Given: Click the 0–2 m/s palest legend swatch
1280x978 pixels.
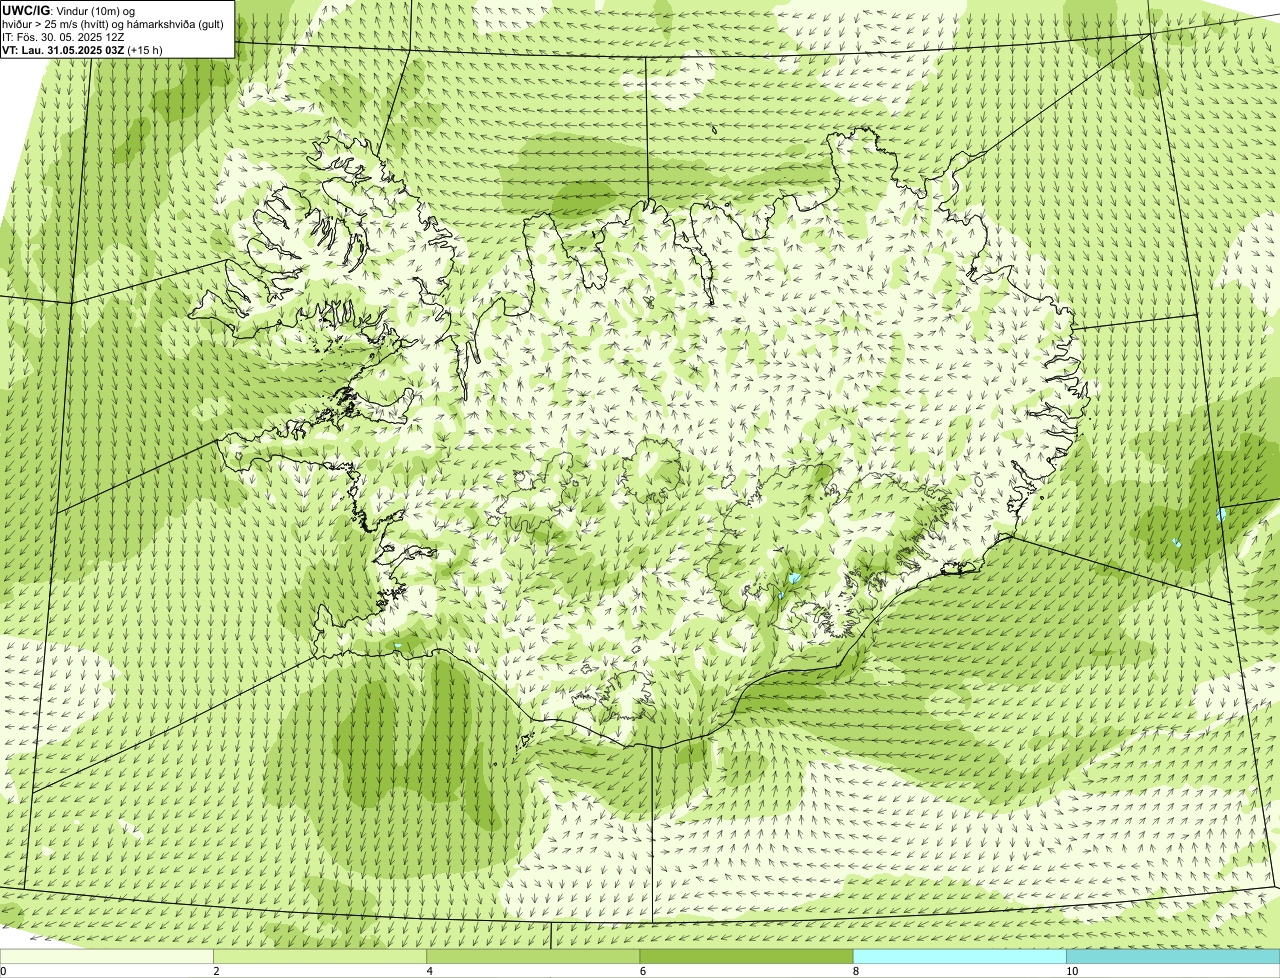Looking at the screenshot, I should click(107, 957).
